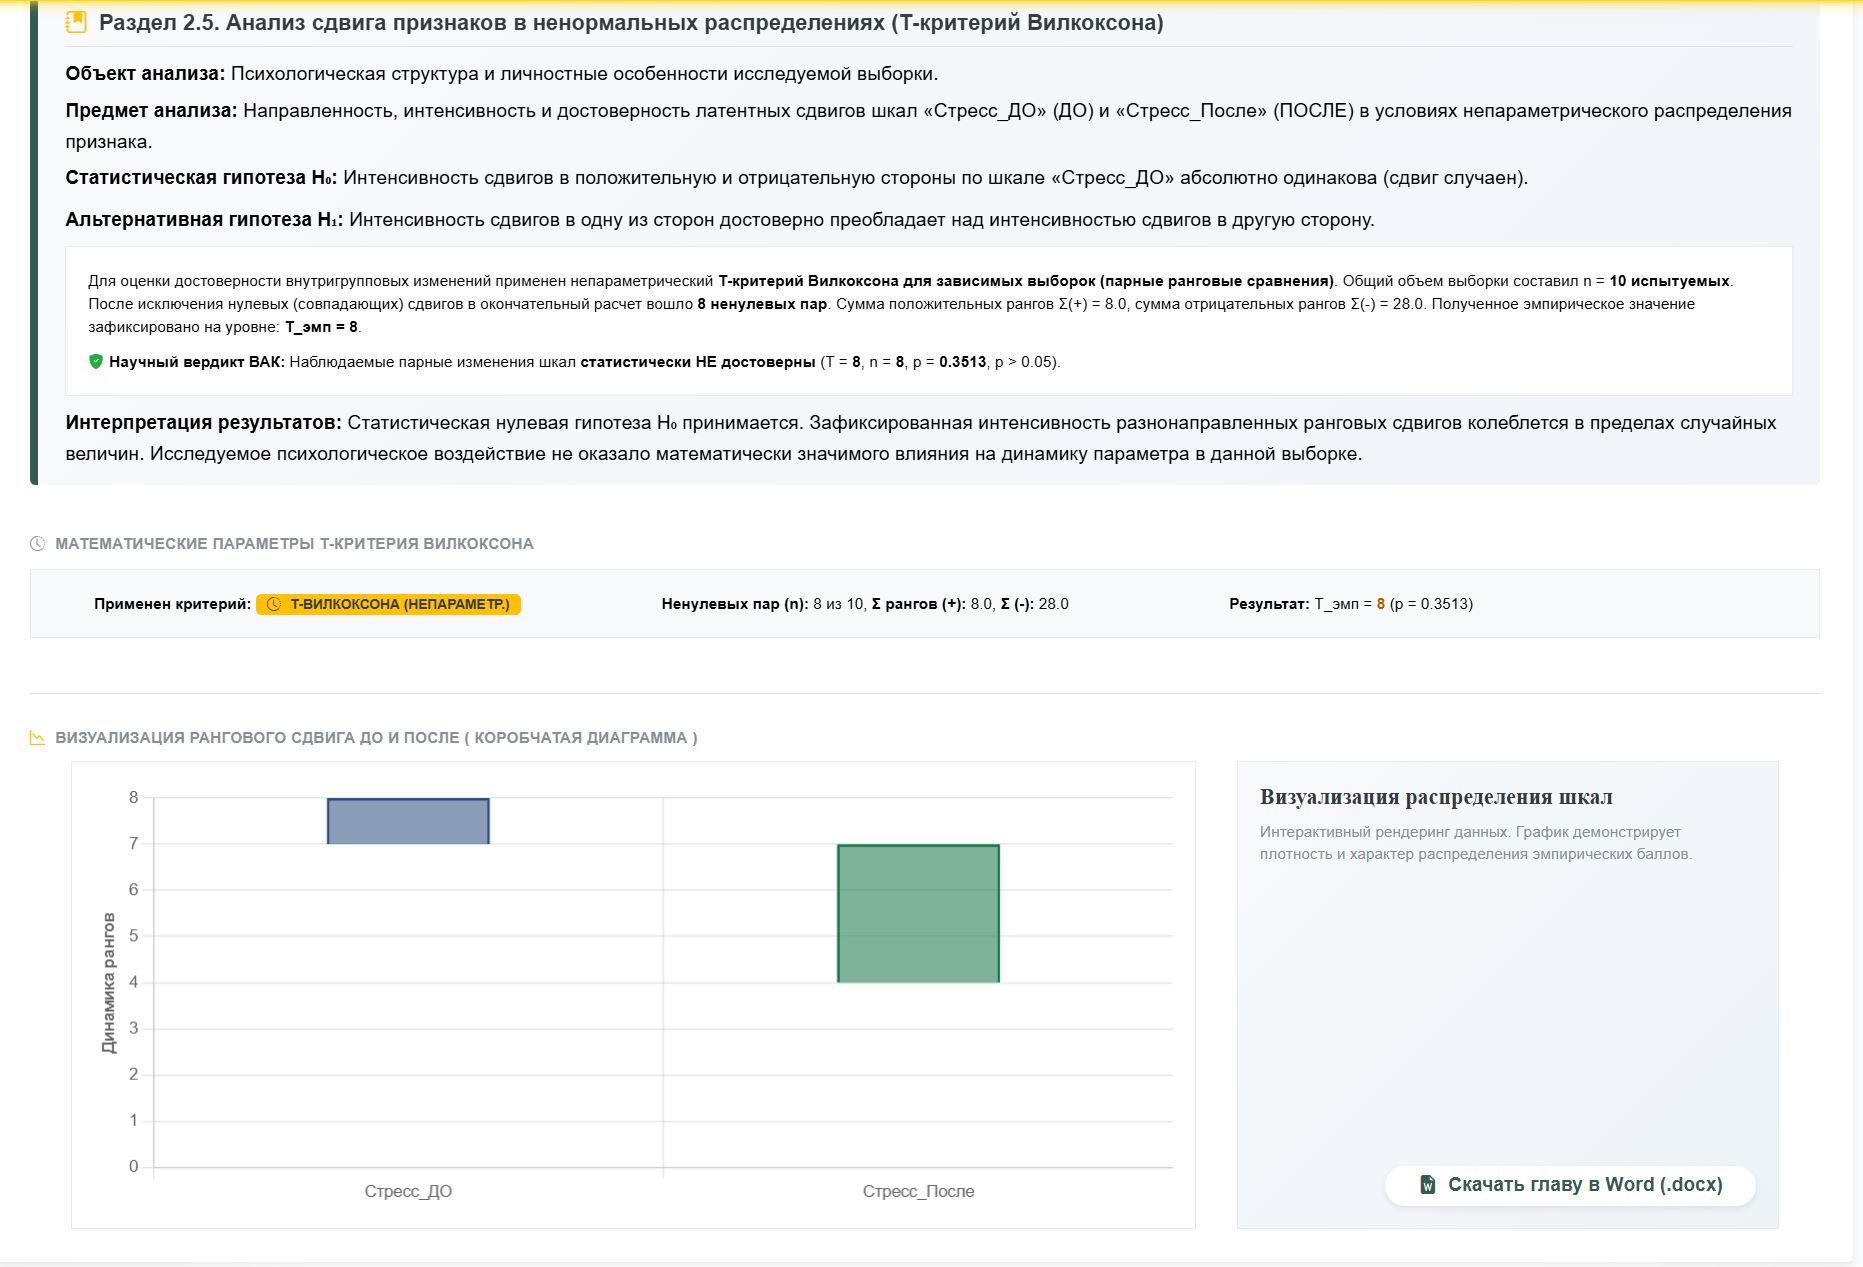This screenshot has width=1863, height=1267.
Task: Click the Интерпретация результатов: label
Action: click(204, 422)
